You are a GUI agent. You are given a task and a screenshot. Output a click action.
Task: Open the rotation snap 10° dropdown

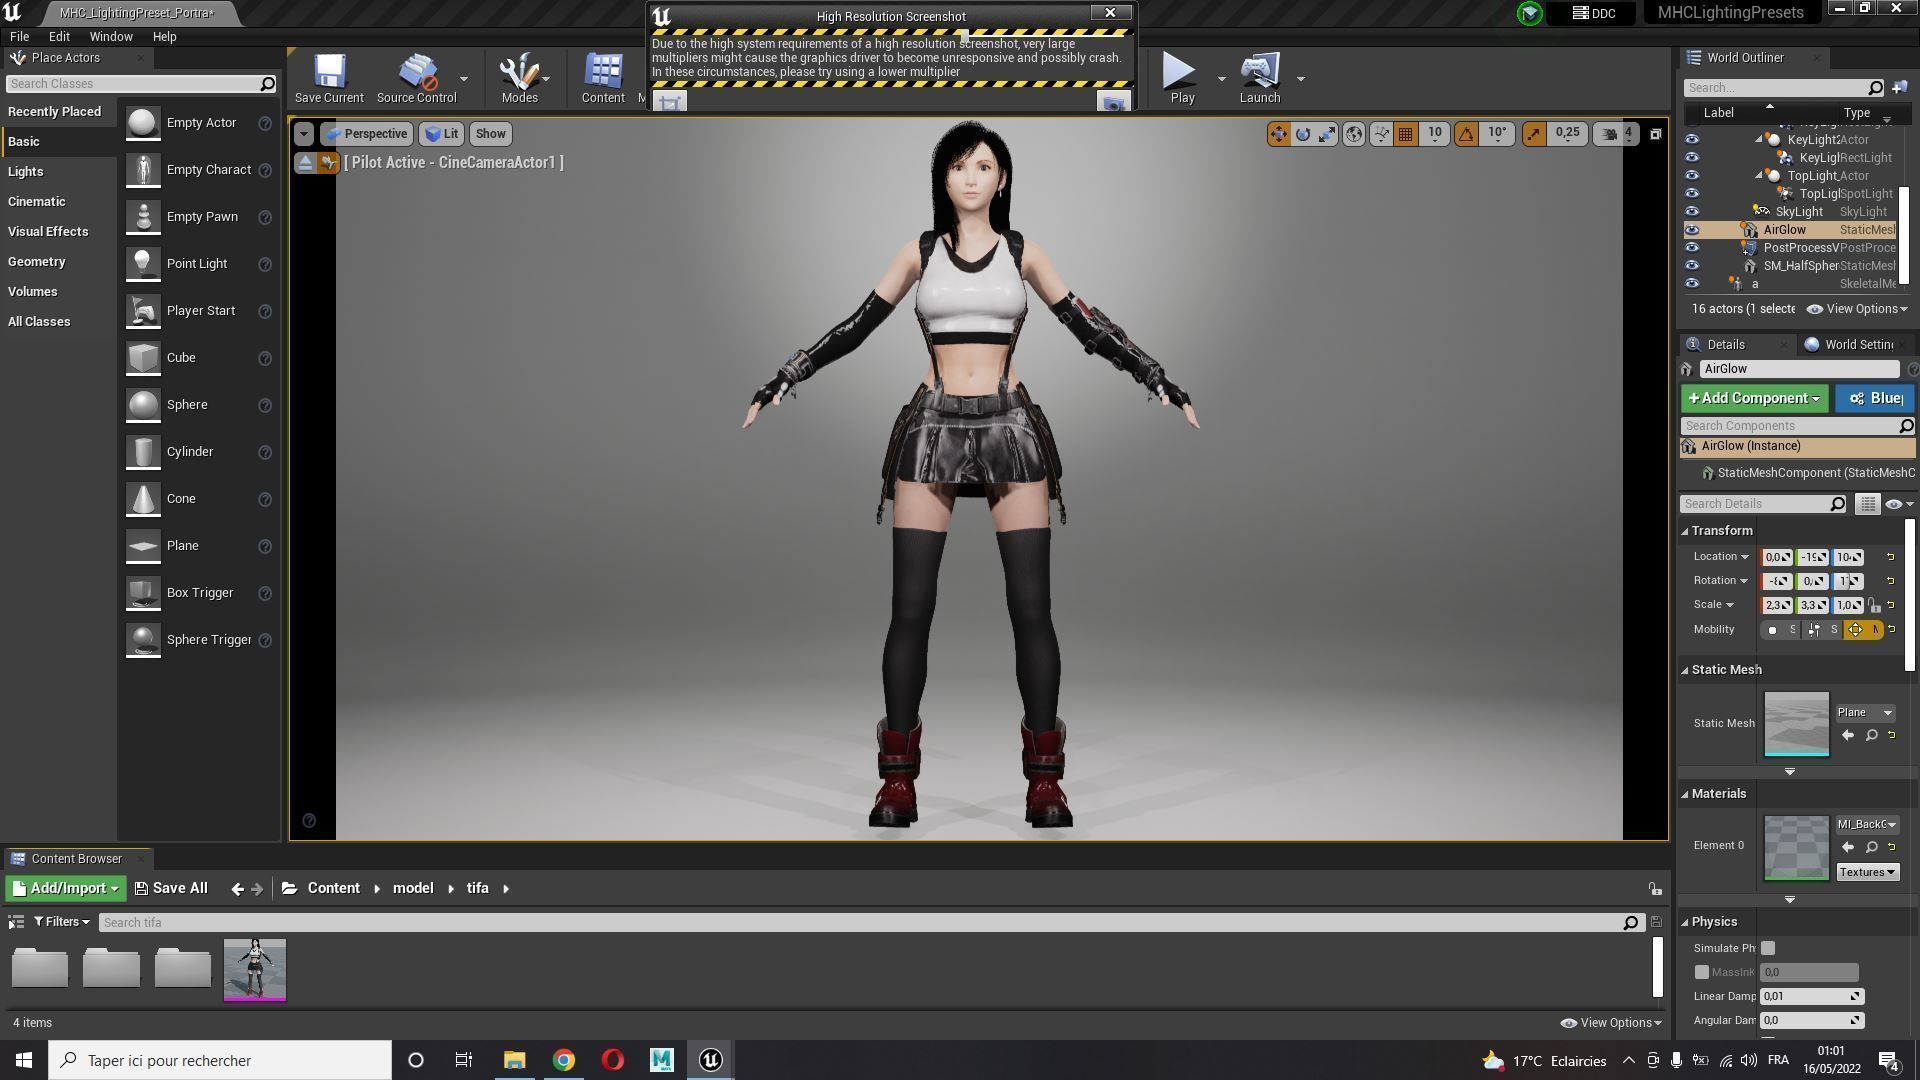point(1497,134)
